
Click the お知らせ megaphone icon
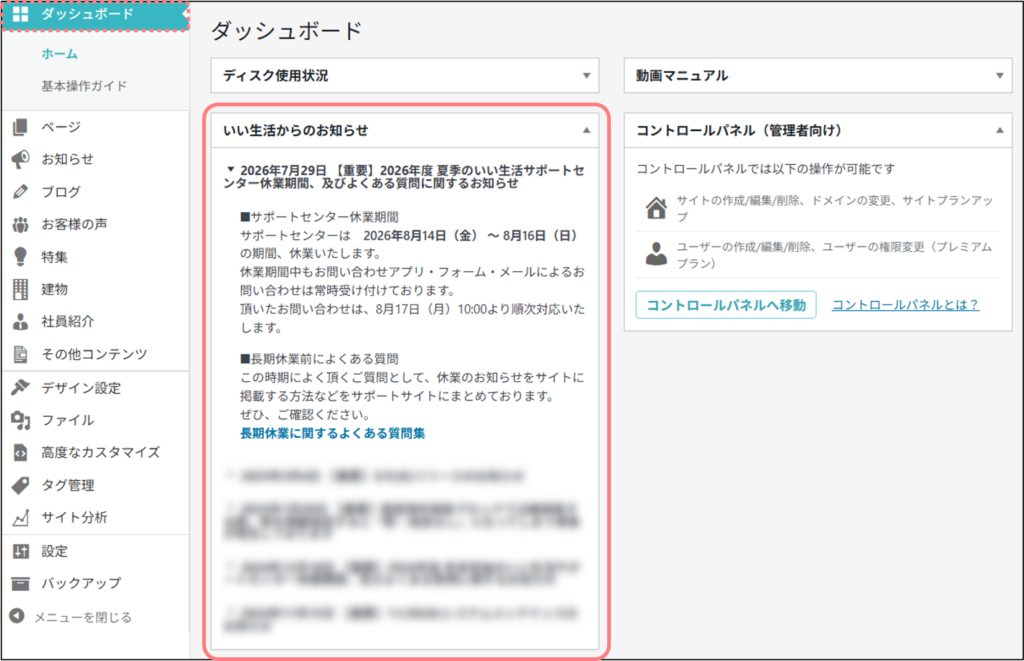[x=20, y=159]
